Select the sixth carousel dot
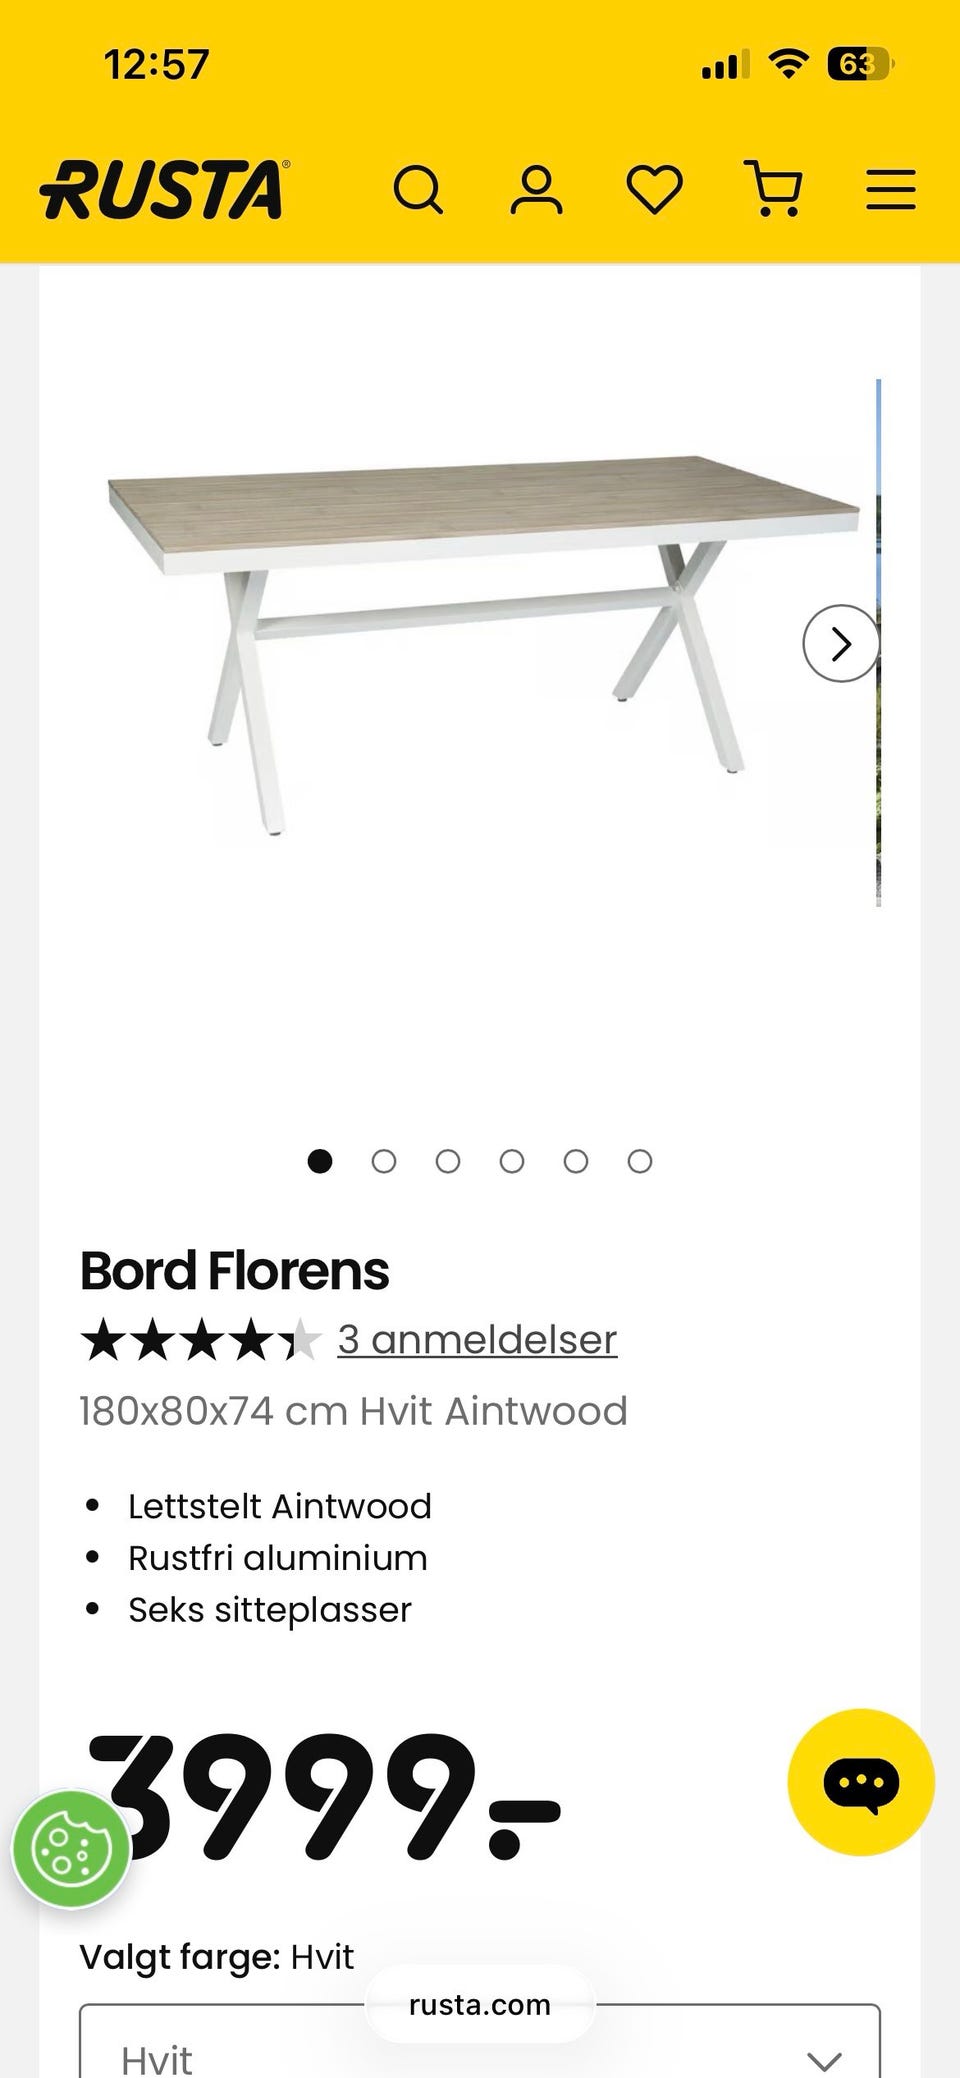The width and height of the screenshot is (960, 2078). click(640, 1161)
